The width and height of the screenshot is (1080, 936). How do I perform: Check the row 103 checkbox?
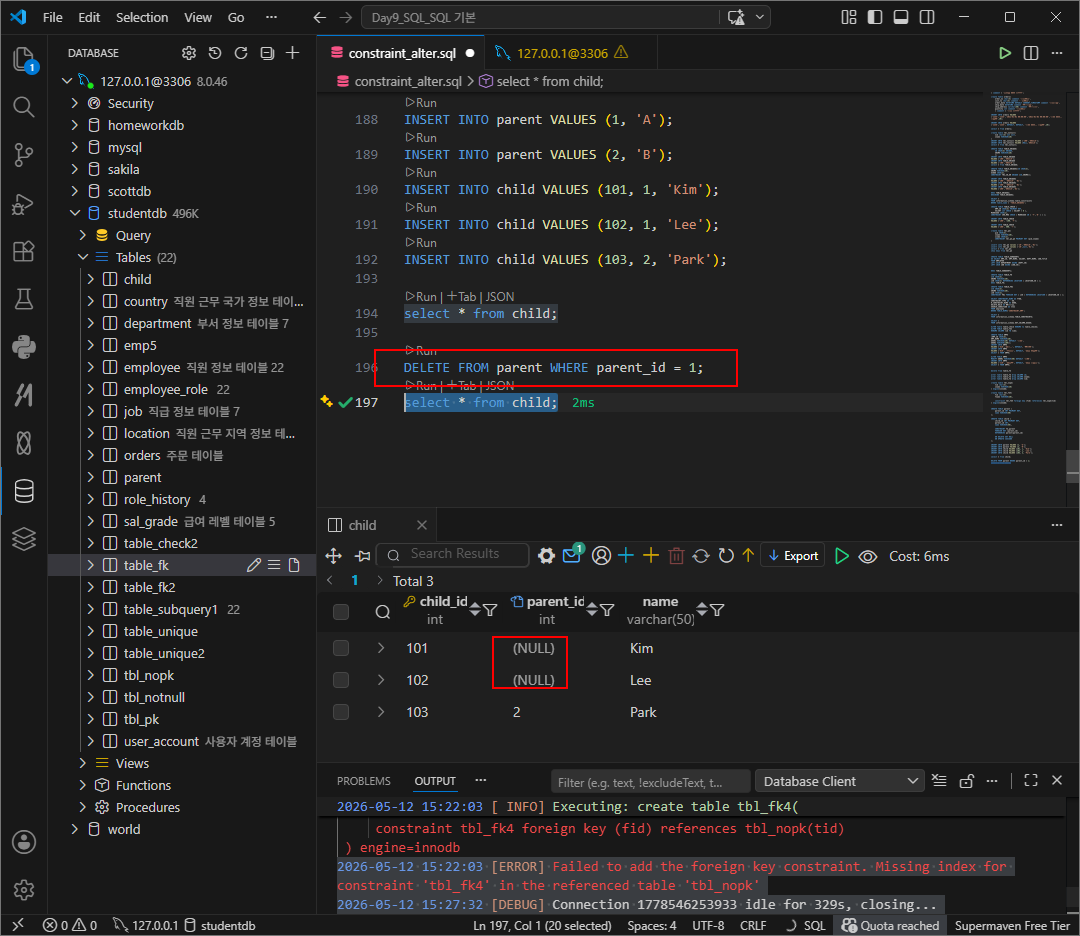(x=341, y=712)
